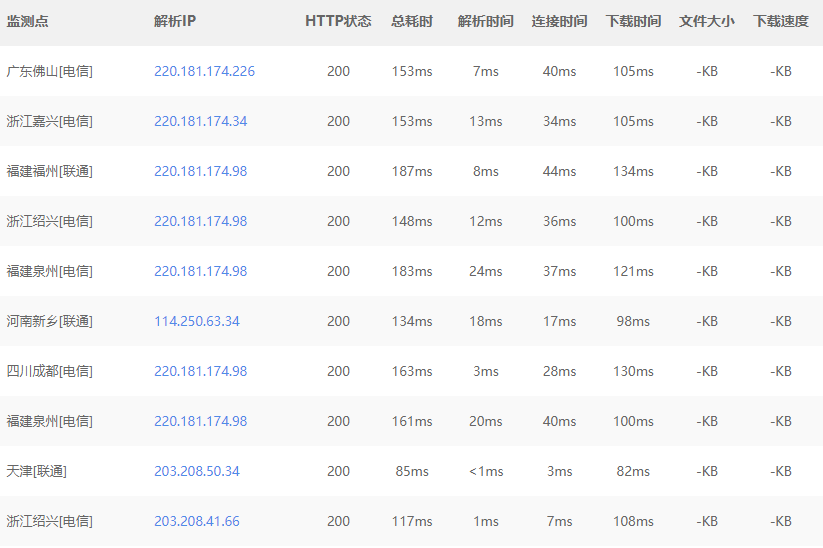The width and height of the screenshot is (823, 548).
Task: Select the 天津[联通] monitoring point cell
Action: [36, 471]
